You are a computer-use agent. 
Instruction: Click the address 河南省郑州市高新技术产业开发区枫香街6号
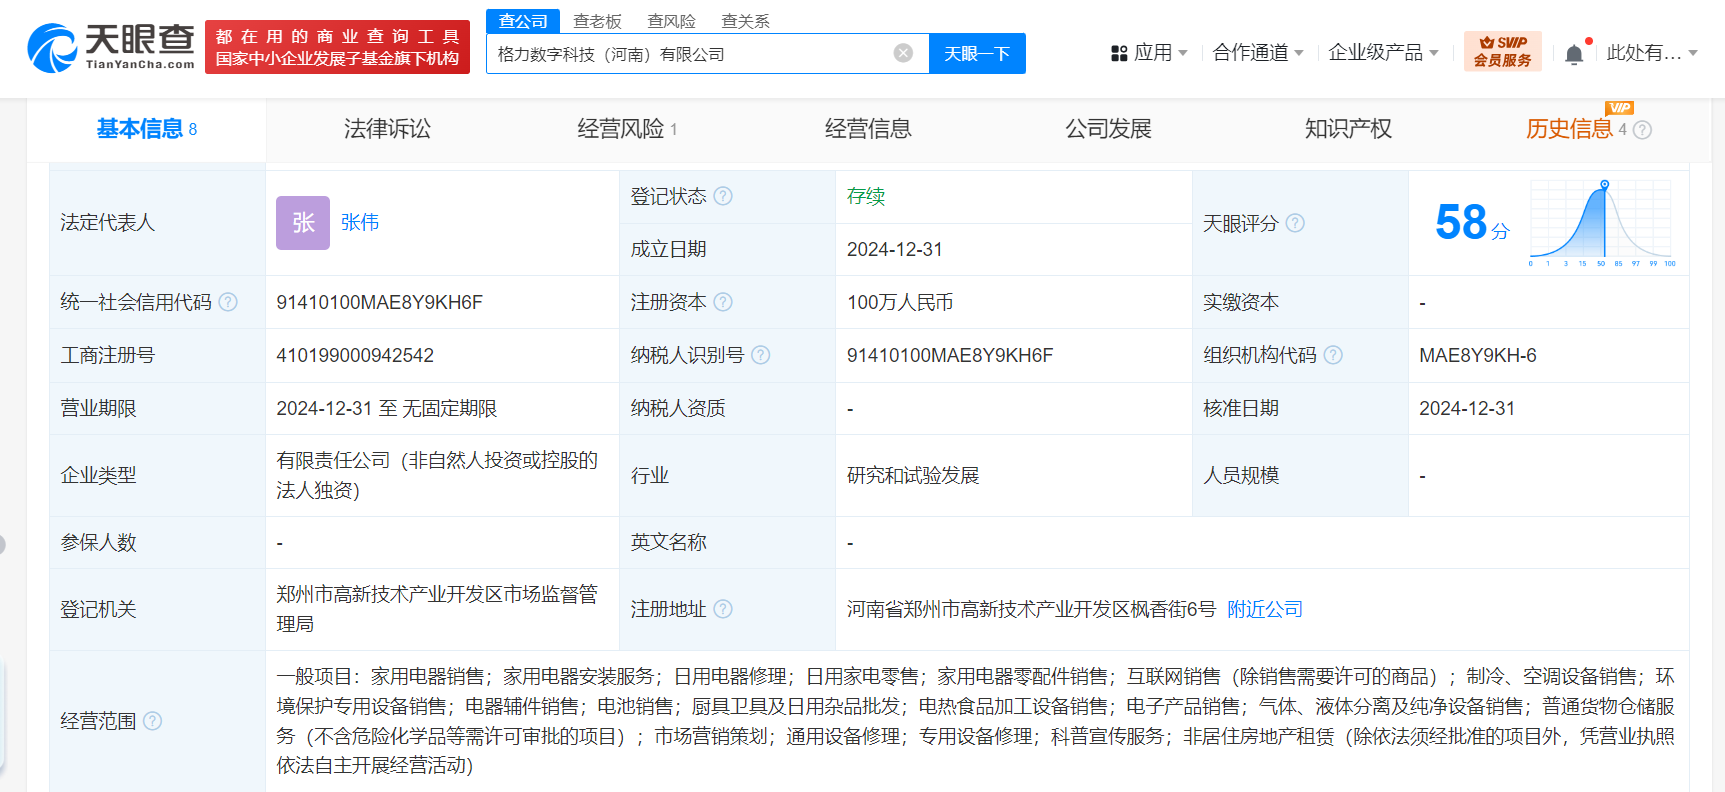(1032, 609)
